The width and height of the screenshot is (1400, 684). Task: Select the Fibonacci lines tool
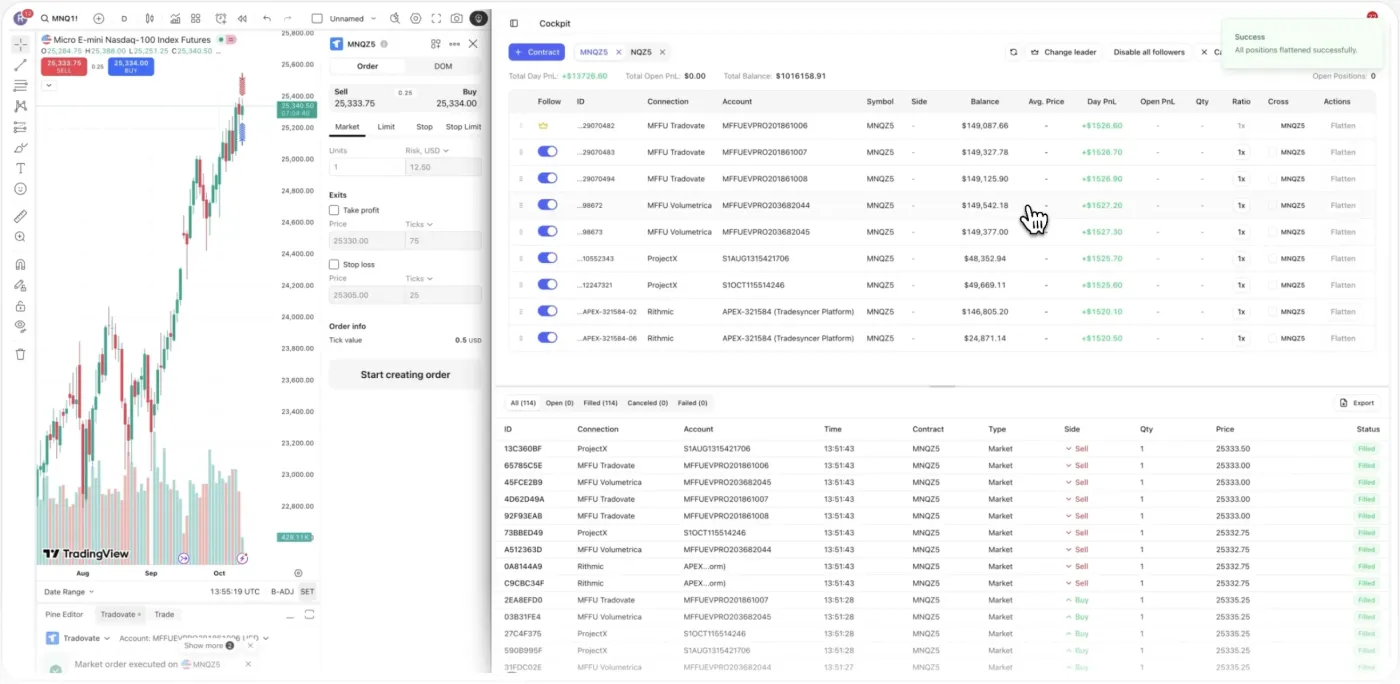pos(20,86)
